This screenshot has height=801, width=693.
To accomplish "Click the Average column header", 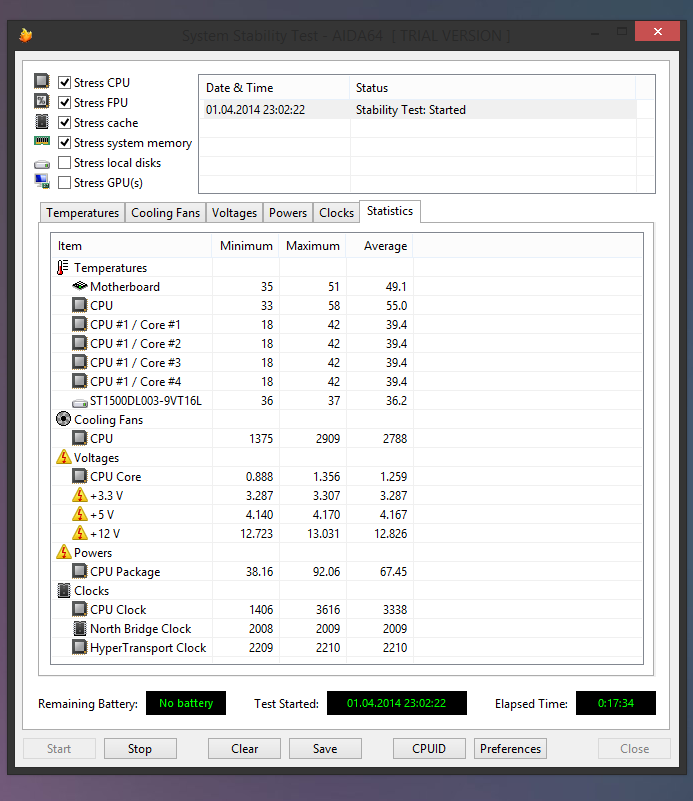I will pos(380,246).
